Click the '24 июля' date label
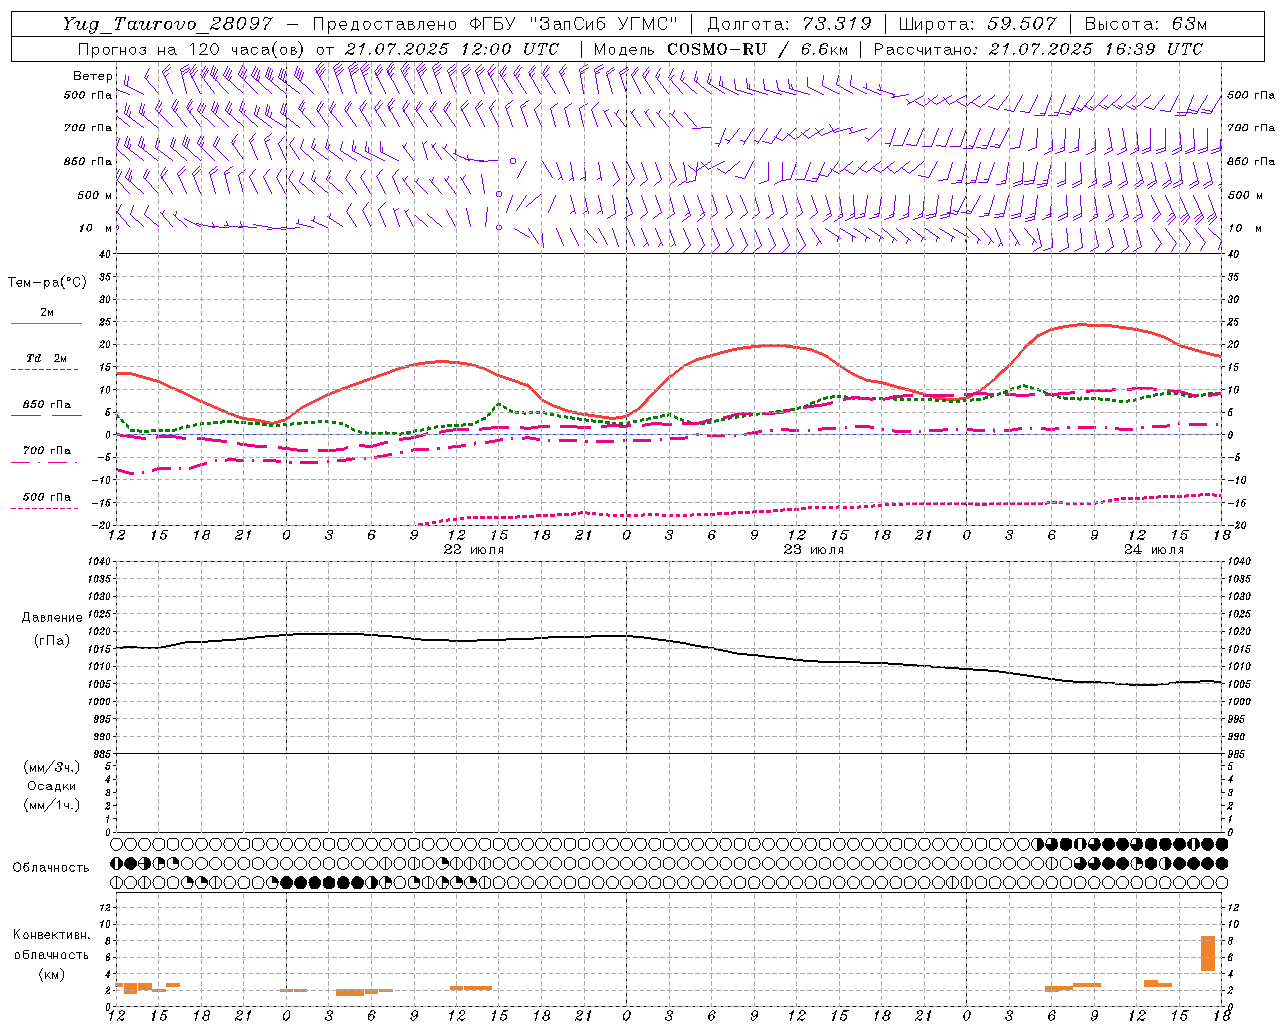The width and height of the screenshot is (1280, 1024). (1153, 550)
